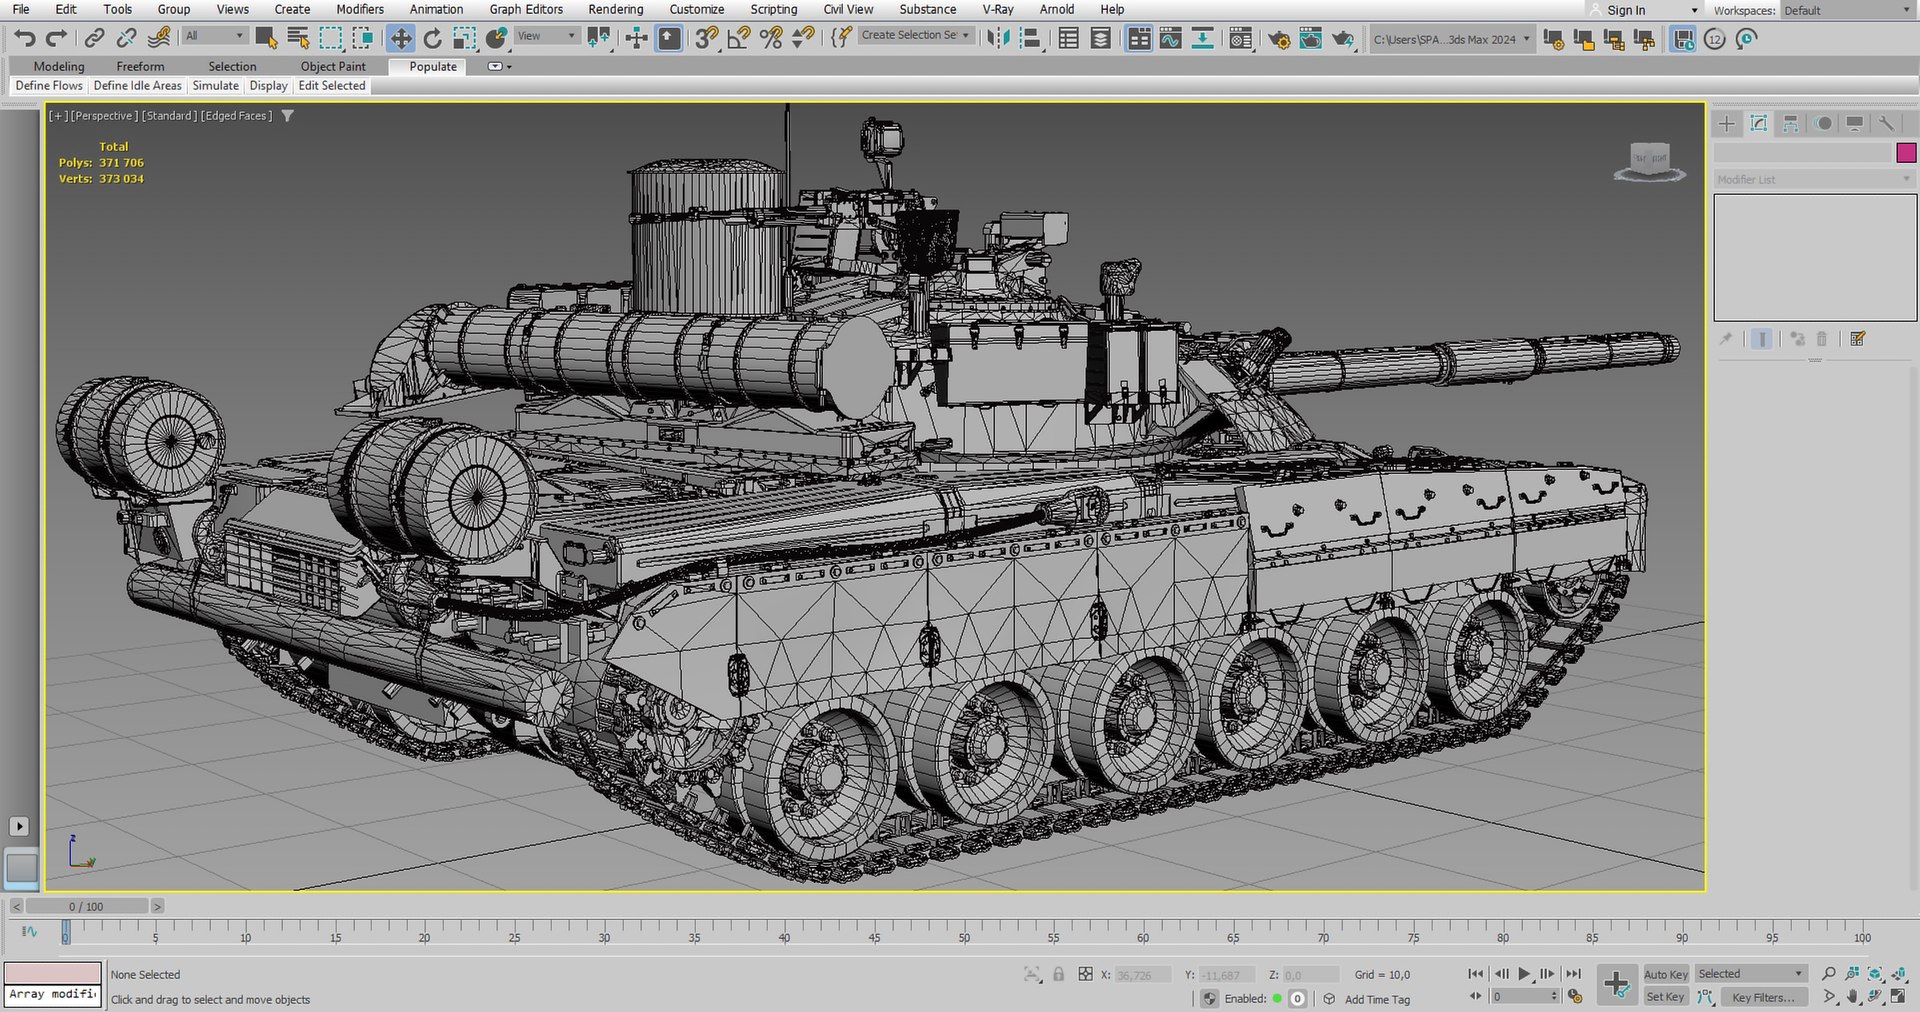The width and height of the screenshot is (1920, 1012).
Task: Activate the Select and Scale tool
Action: 464,38
